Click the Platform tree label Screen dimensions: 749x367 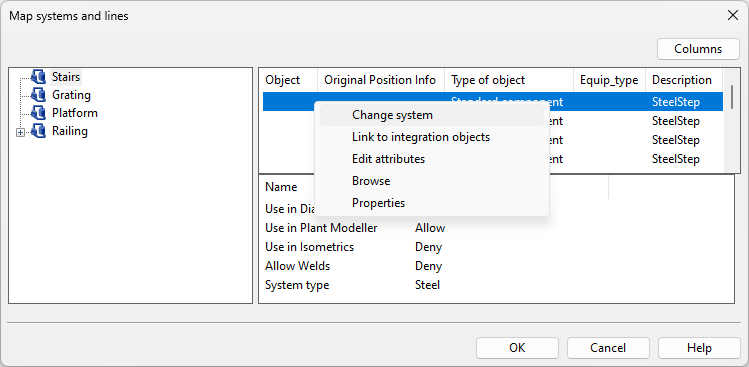75,113
